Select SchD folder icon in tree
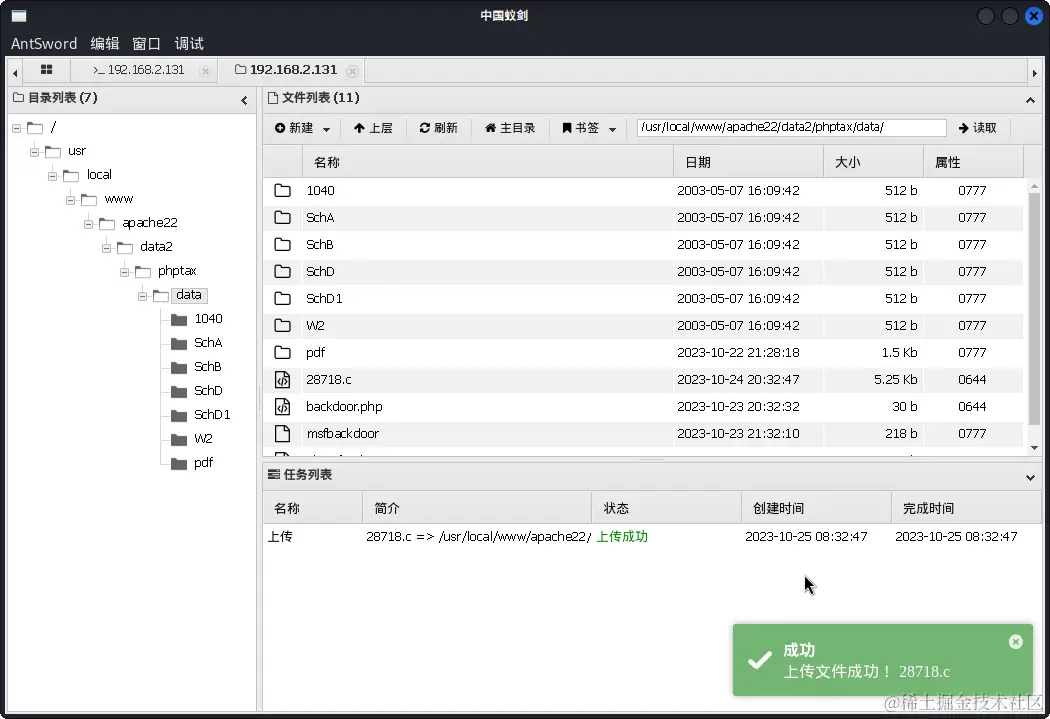 (x=179, y=392)
